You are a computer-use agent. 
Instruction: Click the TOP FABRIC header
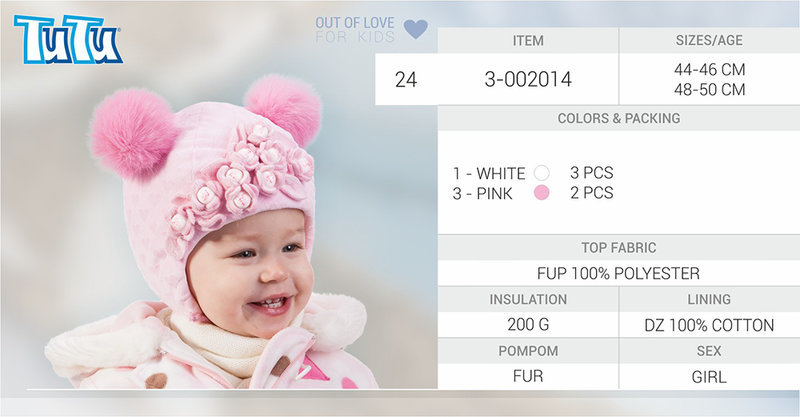coord(619,248)
